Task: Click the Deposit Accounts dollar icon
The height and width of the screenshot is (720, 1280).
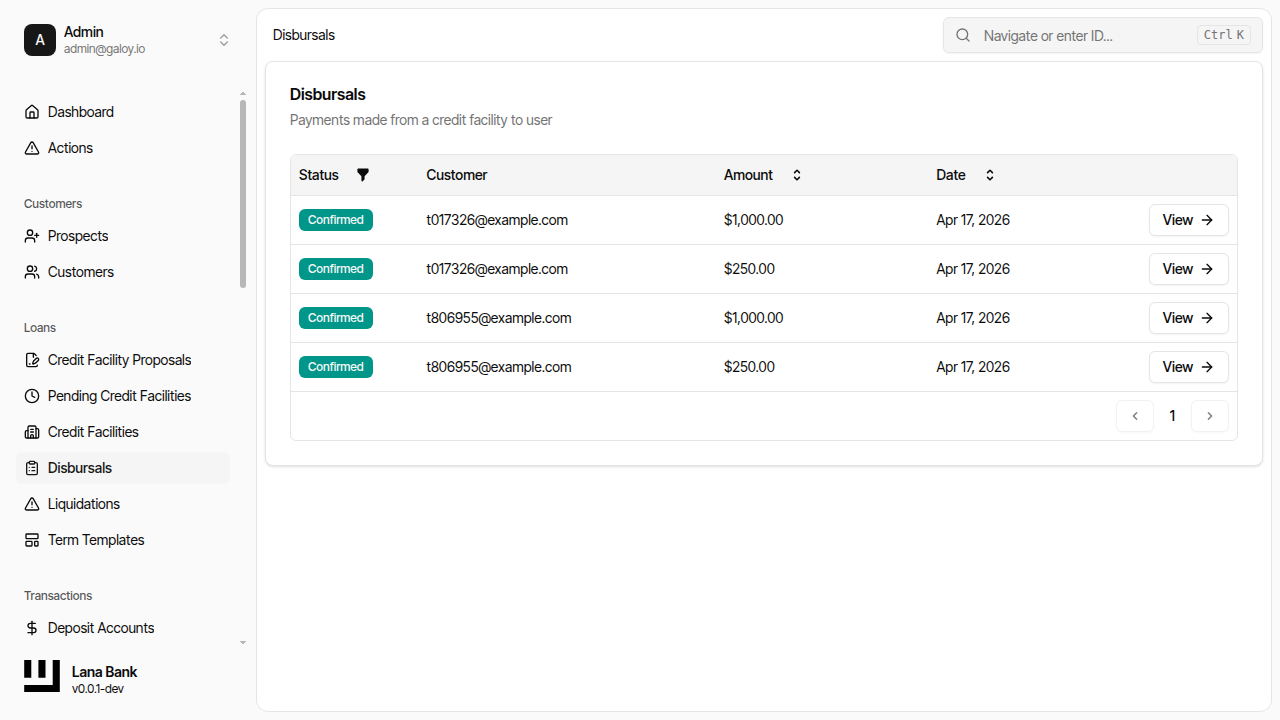Action: point(32,628)
